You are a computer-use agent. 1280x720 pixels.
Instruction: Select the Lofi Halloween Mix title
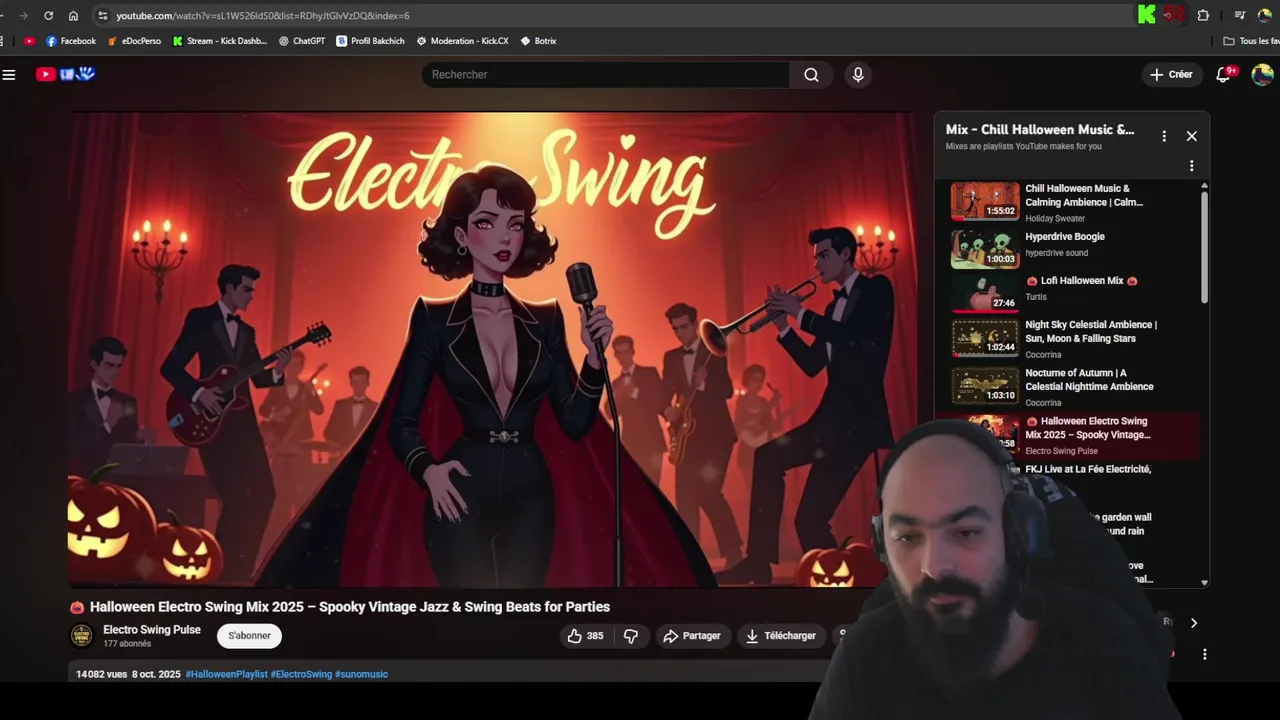point(1082,281)
